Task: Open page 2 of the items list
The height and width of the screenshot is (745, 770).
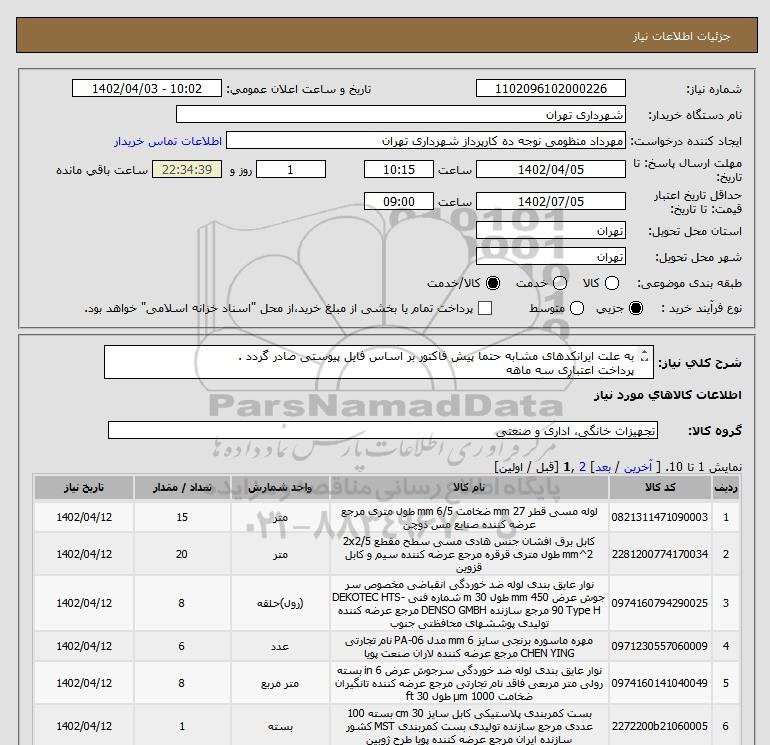Action: click(582, 467)
